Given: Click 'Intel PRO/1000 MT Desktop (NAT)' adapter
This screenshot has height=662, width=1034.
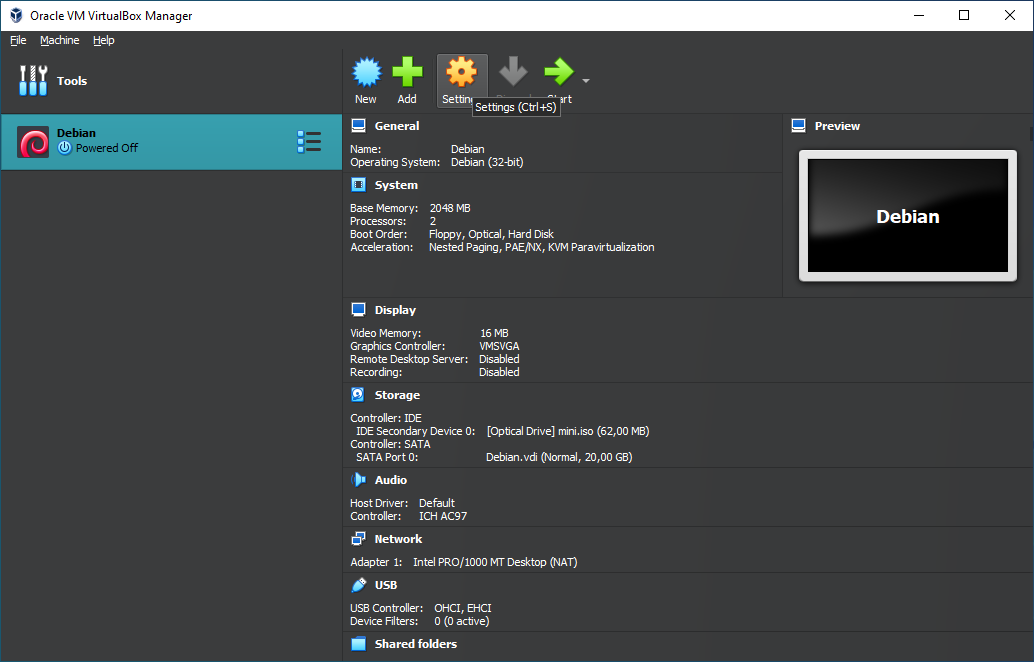Looking at the screenshot, I should (495, 562).
